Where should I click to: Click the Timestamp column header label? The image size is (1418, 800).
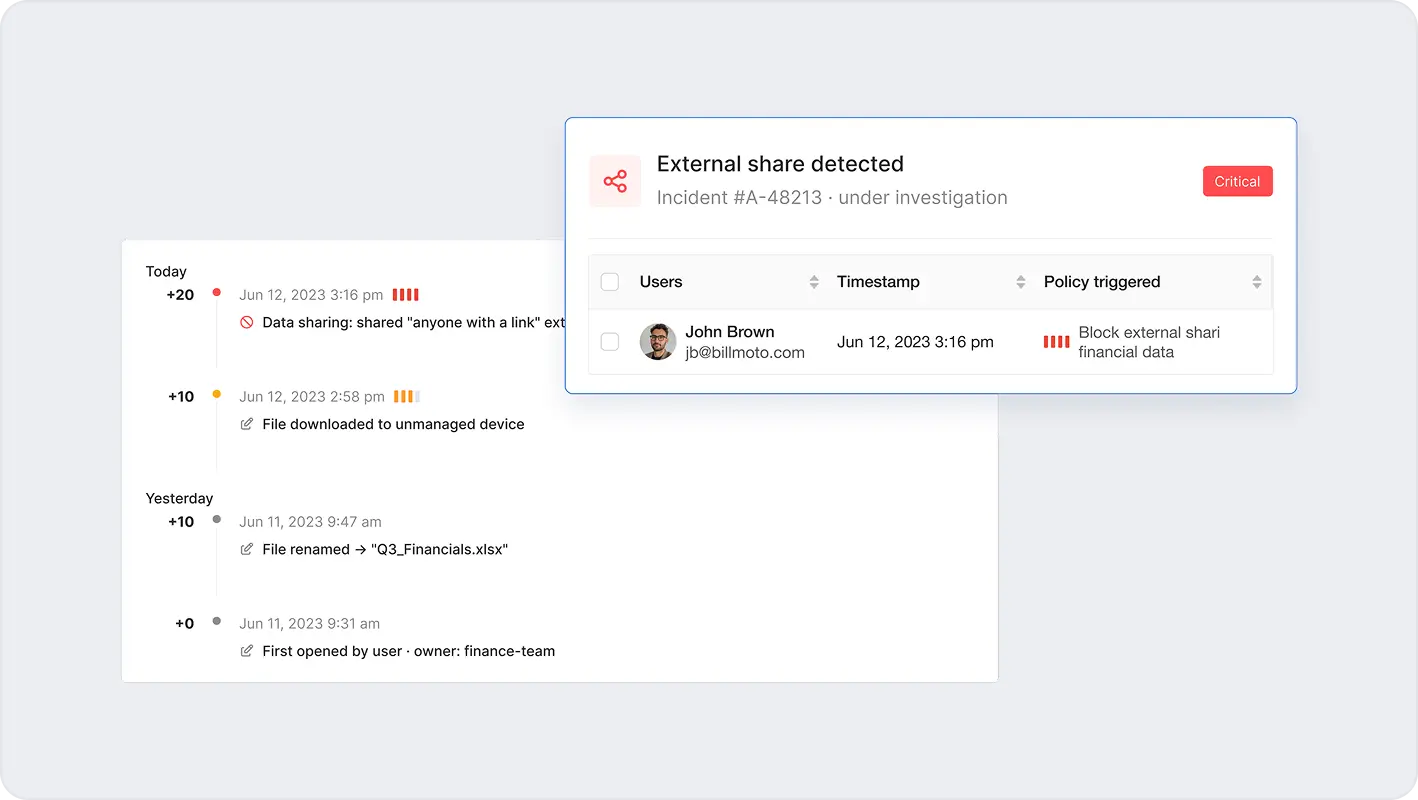878,282
